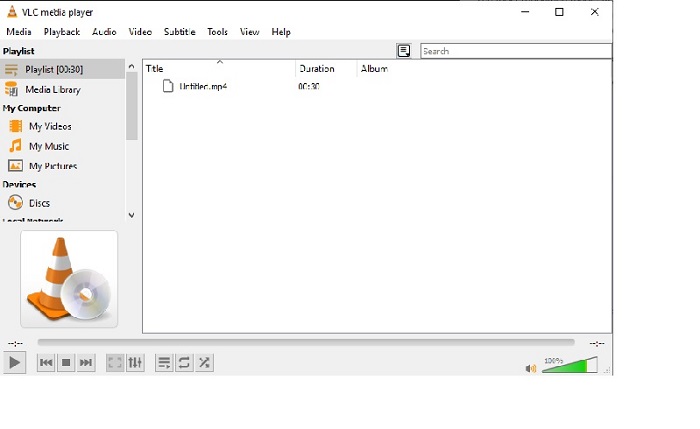
Task: Open the View menu
Action: click(x=249, y=32)
